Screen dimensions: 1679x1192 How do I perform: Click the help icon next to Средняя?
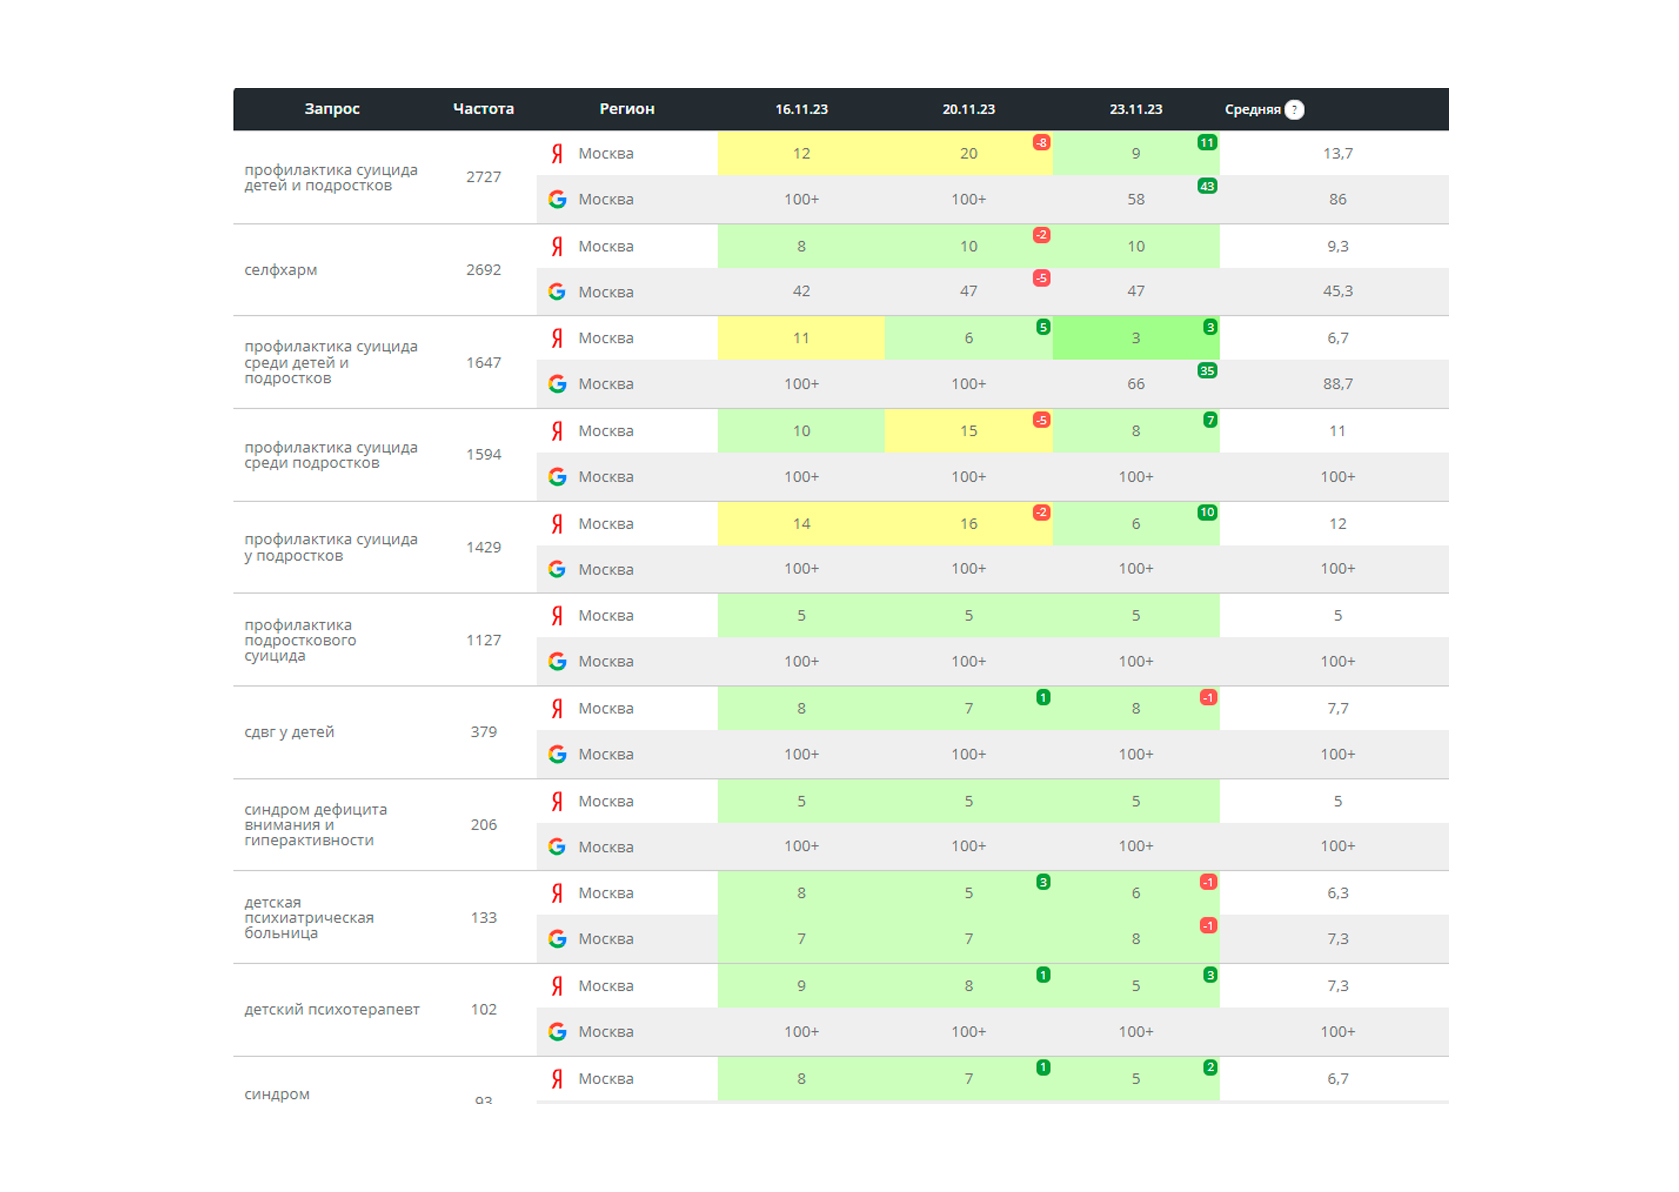coord(1294,110)
